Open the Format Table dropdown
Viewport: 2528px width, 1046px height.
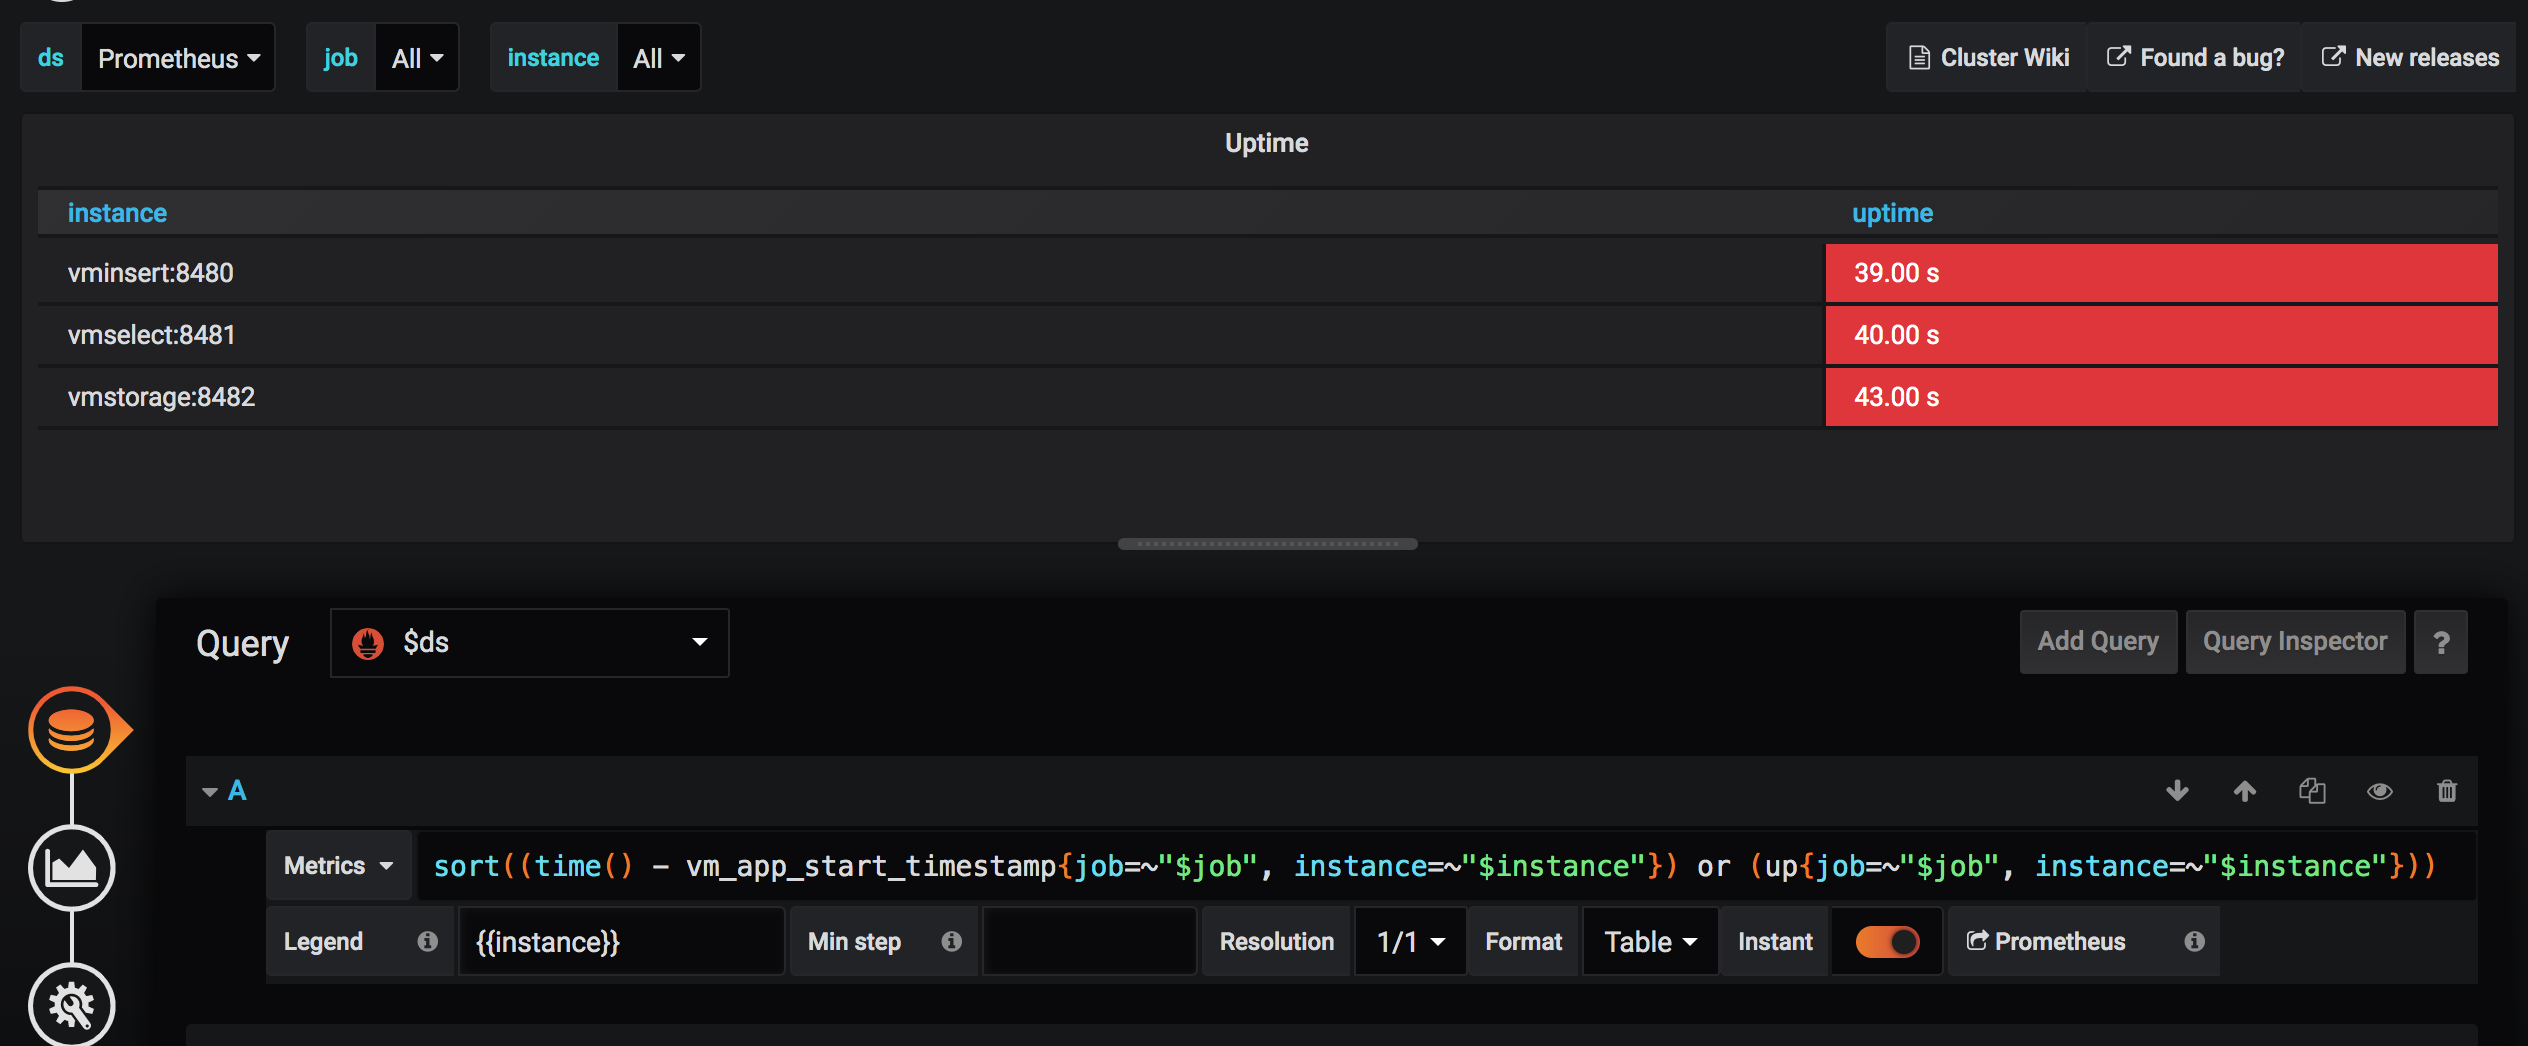coord(1650,941)
